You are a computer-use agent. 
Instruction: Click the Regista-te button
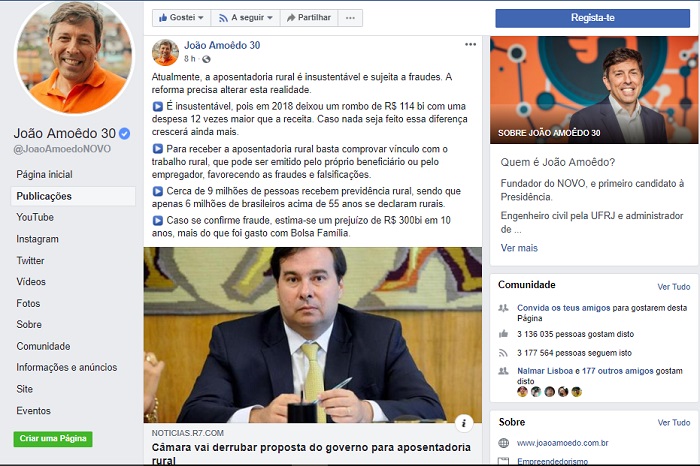[x=592, y=18]
